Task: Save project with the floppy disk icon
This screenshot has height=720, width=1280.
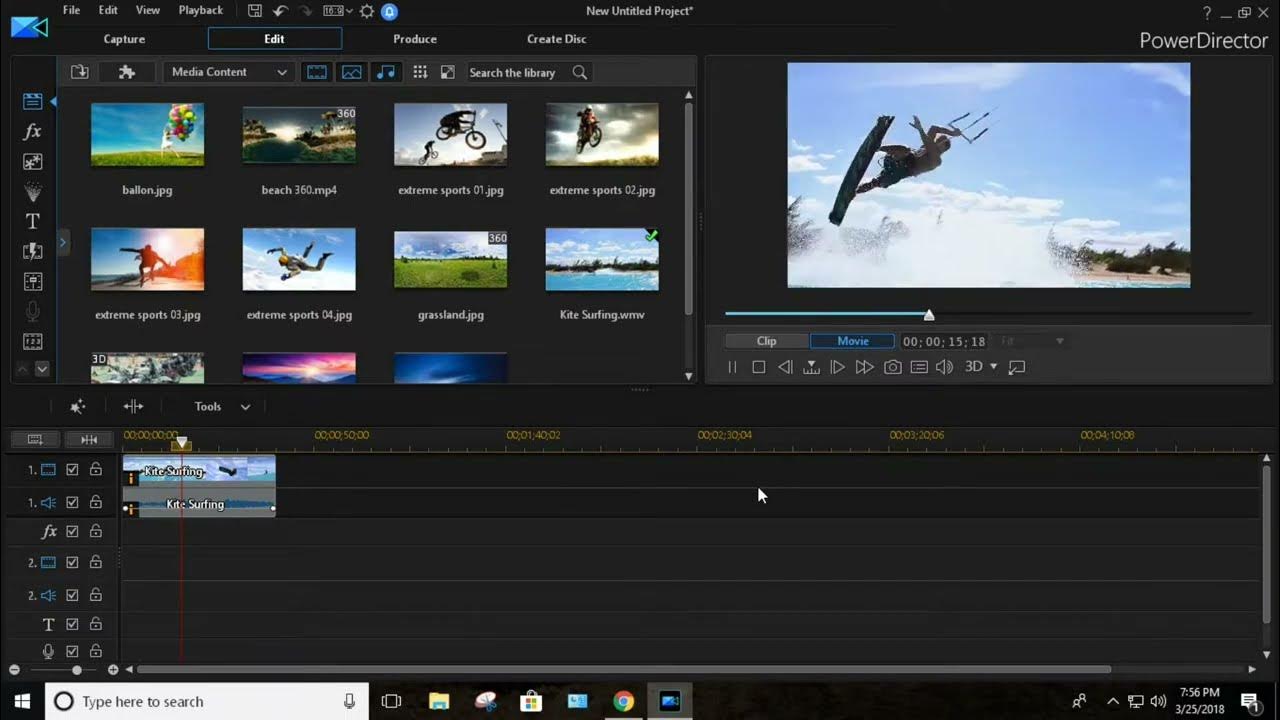Action: pyautogui.click(x=255, y=11)
